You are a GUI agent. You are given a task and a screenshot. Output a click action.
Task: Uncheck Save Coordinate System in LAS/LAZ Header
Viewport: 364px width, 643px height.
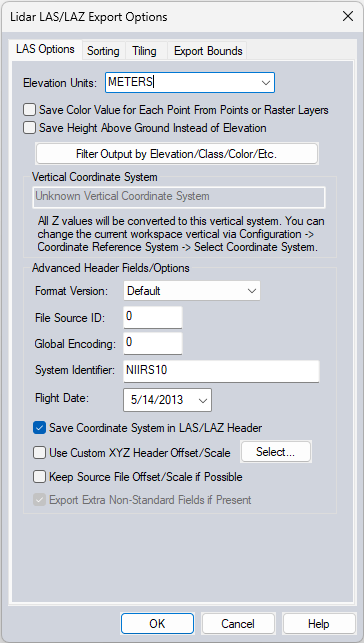[39, 428]
